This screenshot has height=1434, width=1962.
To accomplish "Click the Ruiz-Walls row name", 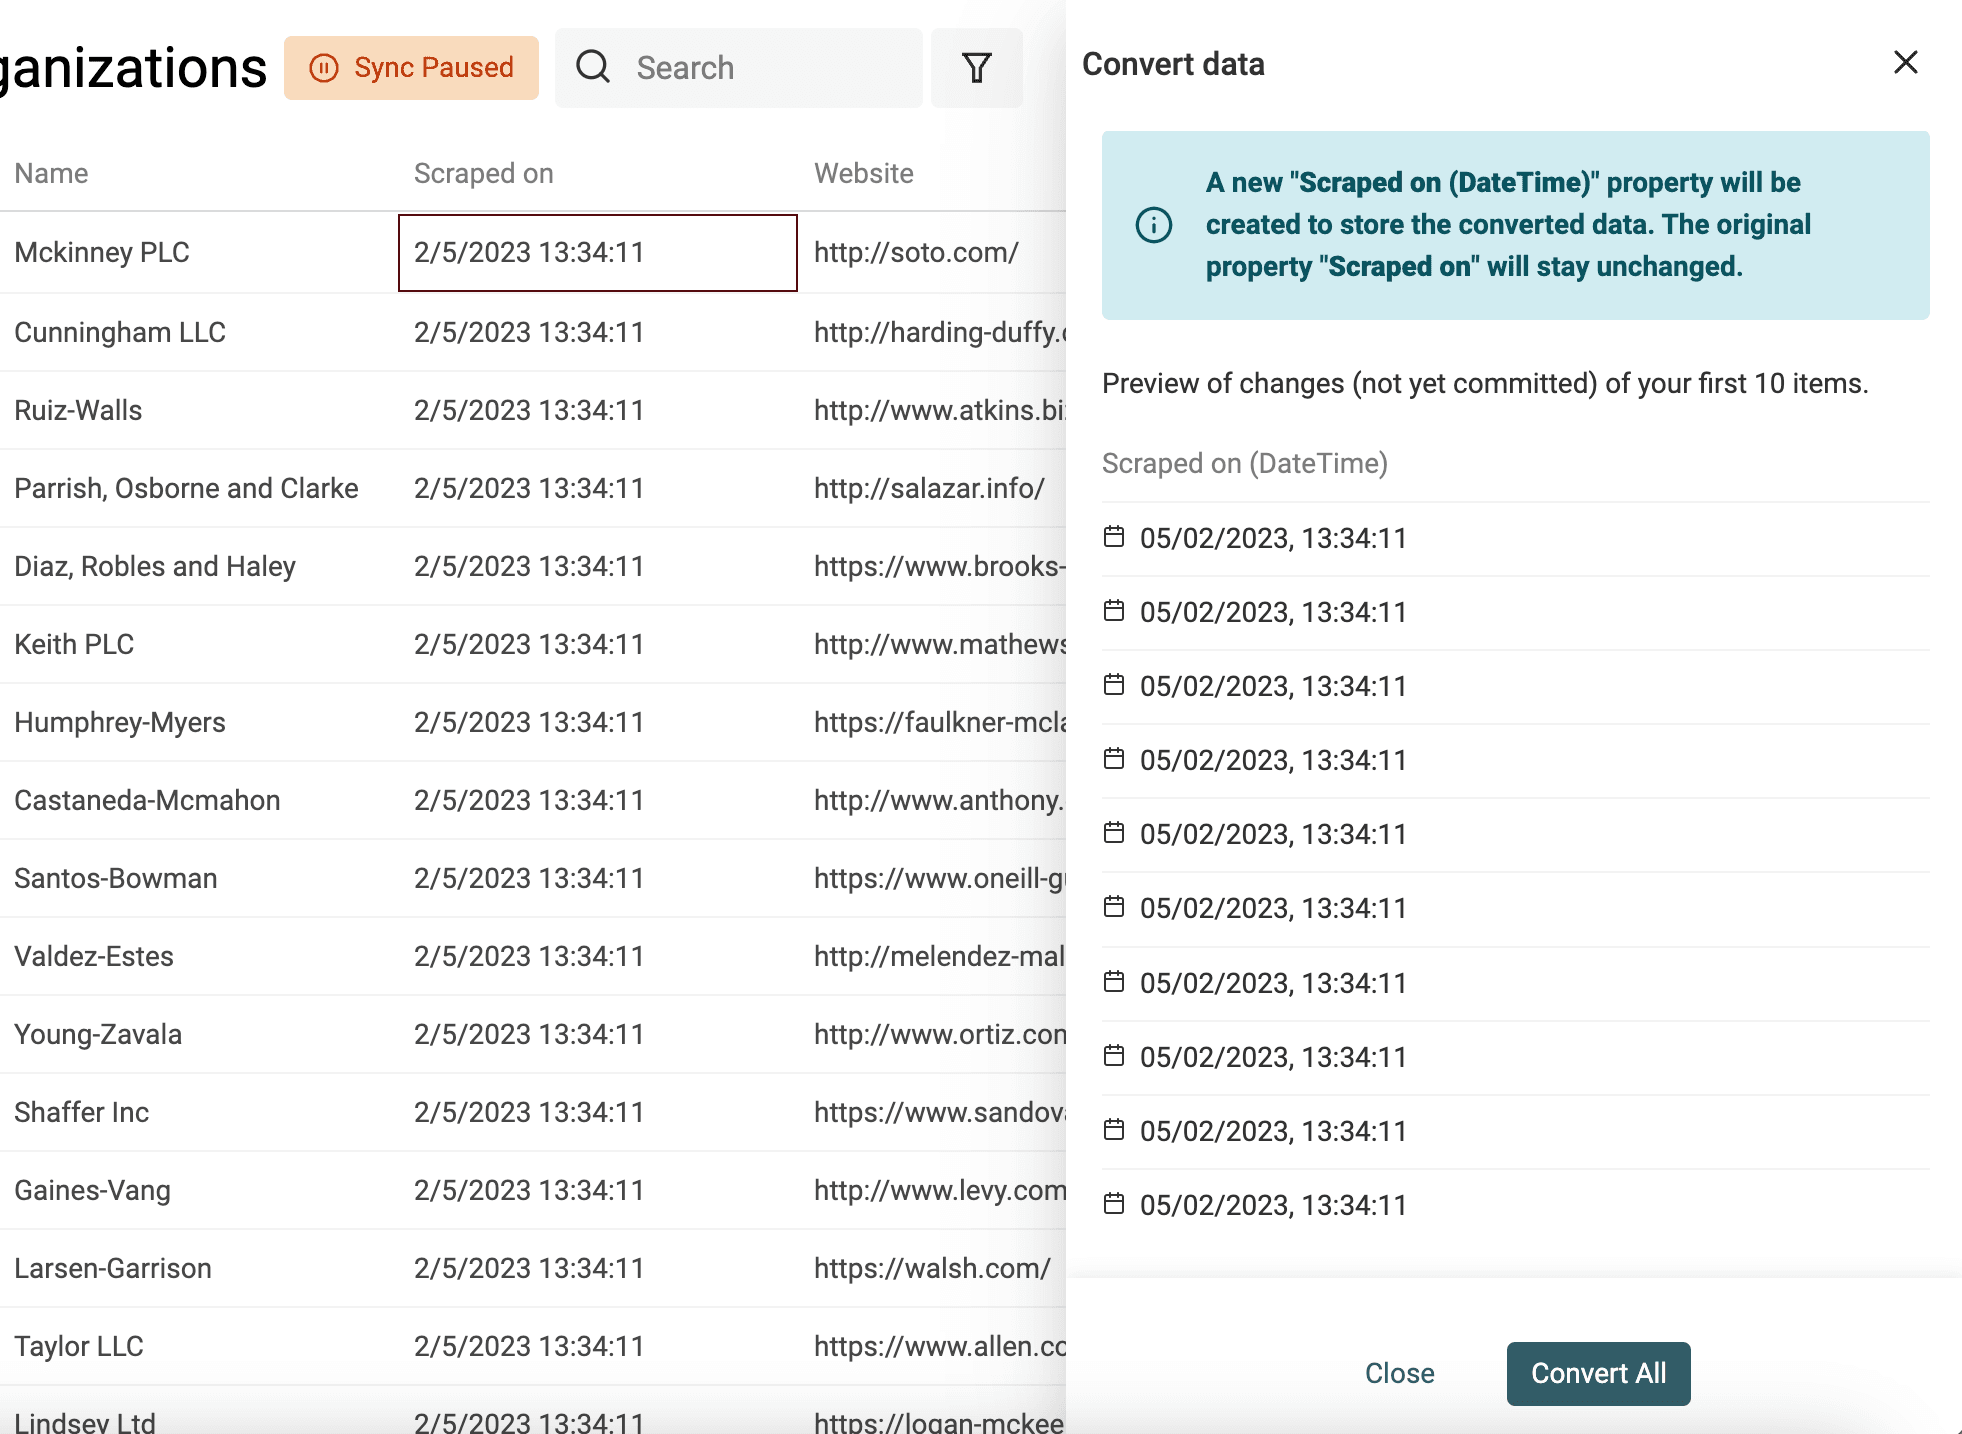I will [78, 411].
